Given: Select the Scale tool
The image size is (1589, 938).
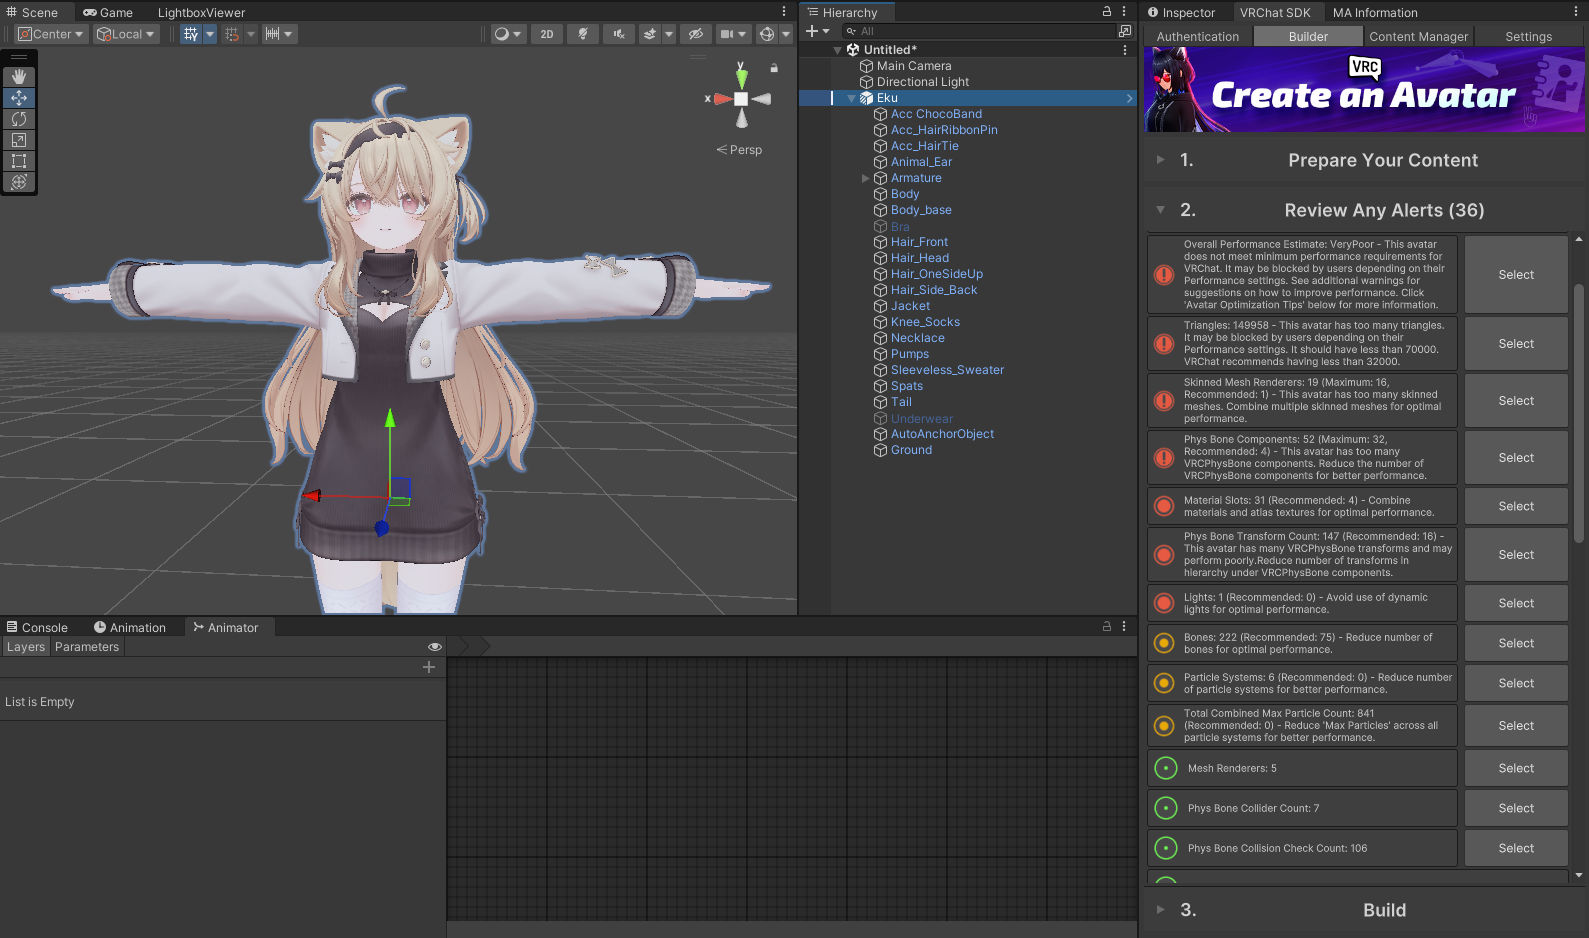Looking at the screenshot, I should (19, 140).
